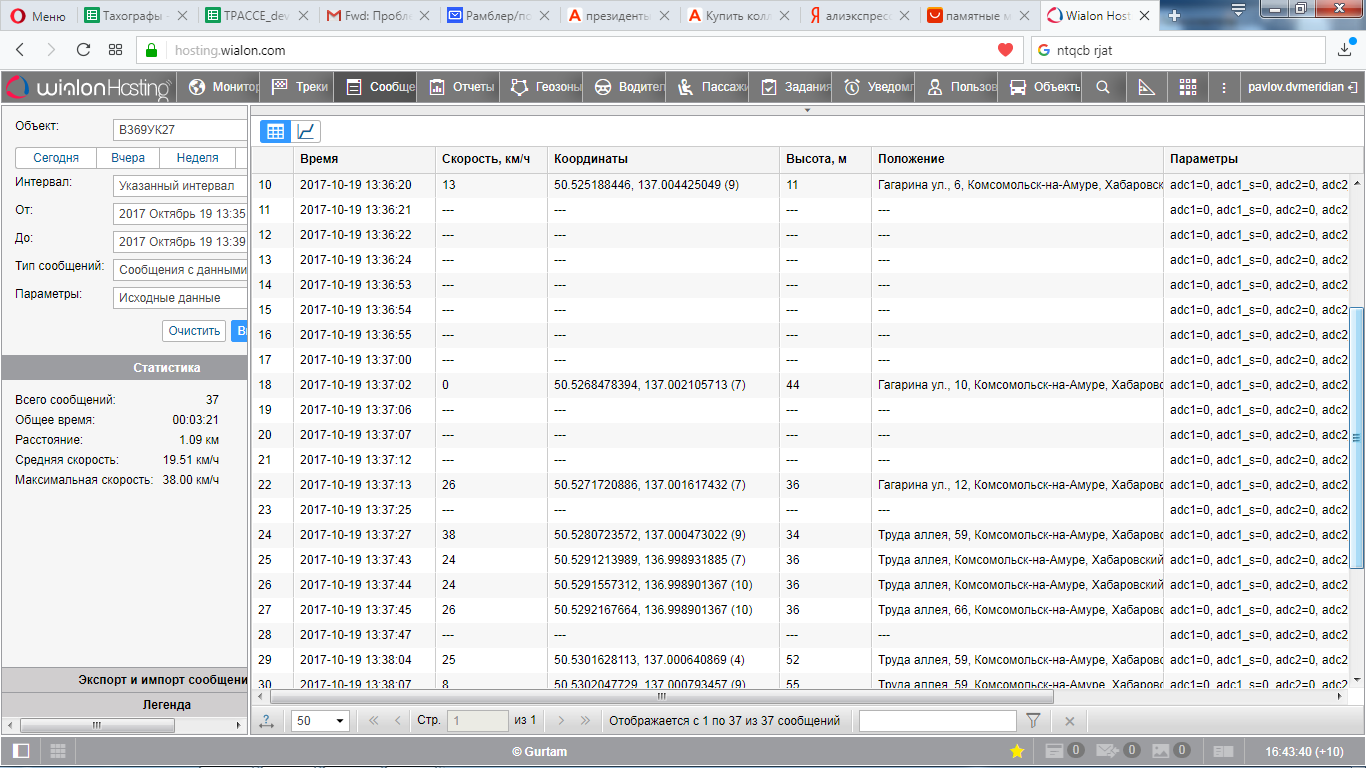This screenshot has height=768, width=1366.
Task: Click the filter text input field
Action: (937, 721)
